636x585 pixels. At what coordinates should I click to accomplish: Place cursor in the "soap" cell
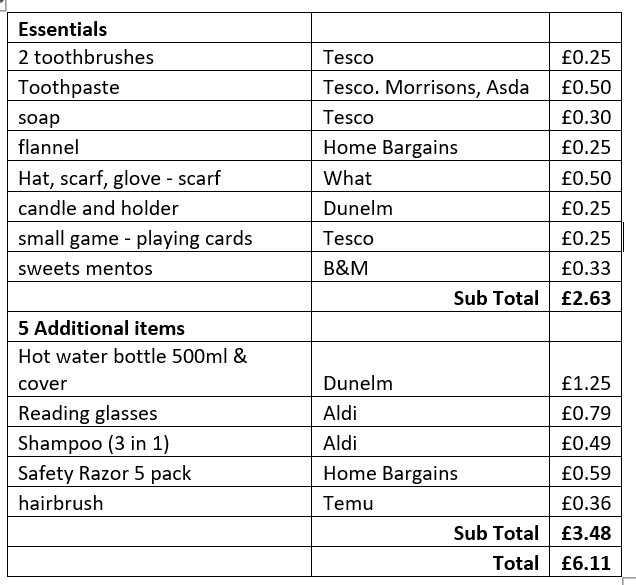click(39, 117)
